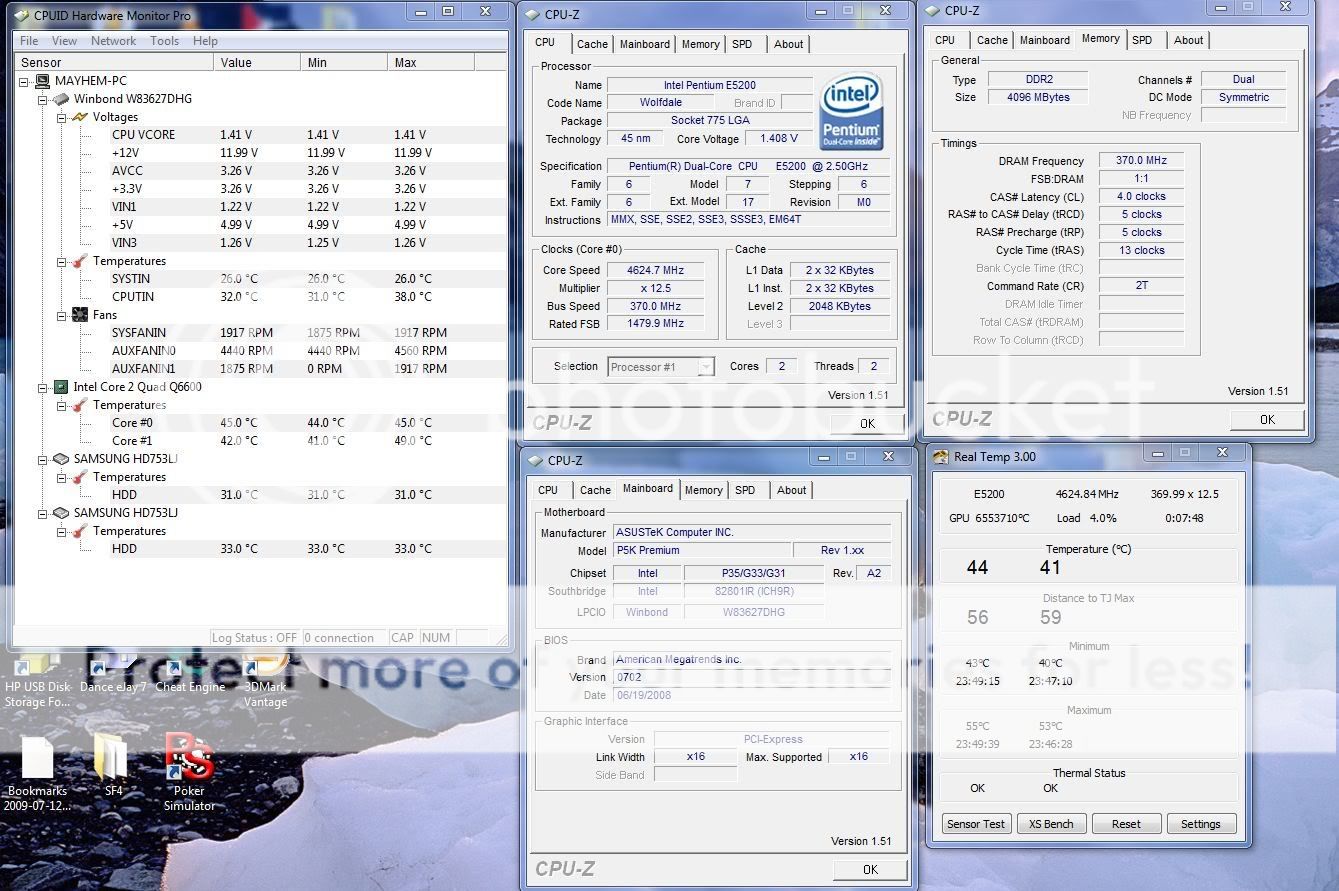This screenshot has width=1339, height=891.
Task: Click the Intel Pentium logo in CPU-Z
Action: point(851,110)
